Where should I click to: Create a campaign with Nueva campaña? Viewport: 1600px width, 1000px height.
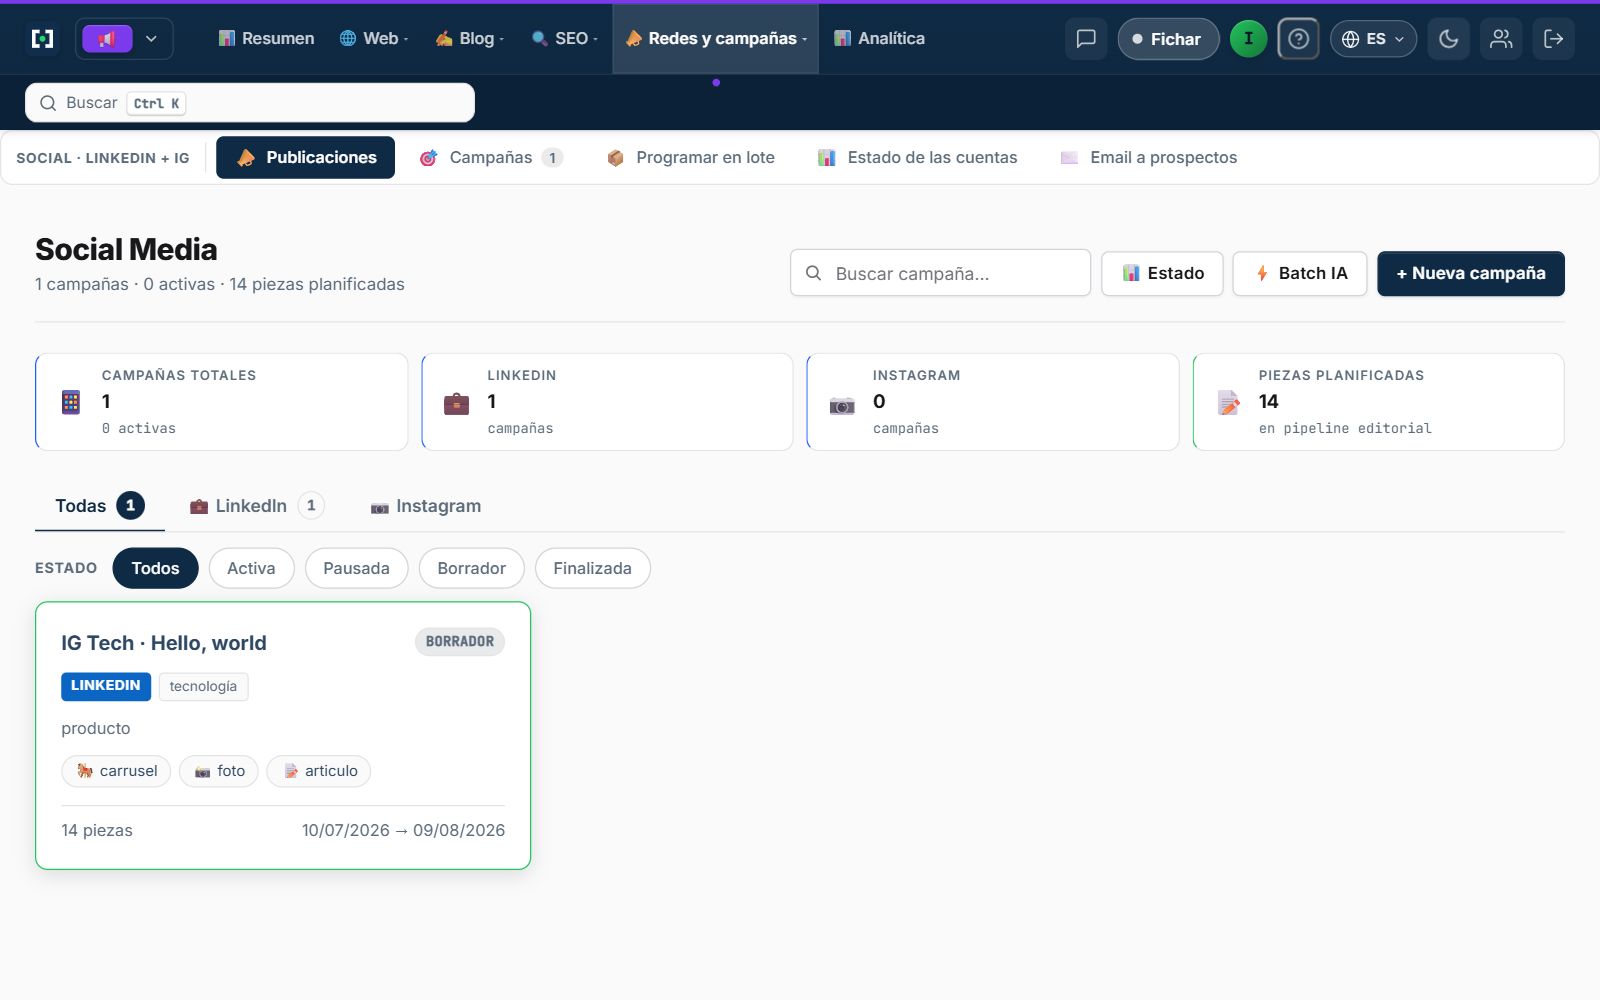(1471, 273)
